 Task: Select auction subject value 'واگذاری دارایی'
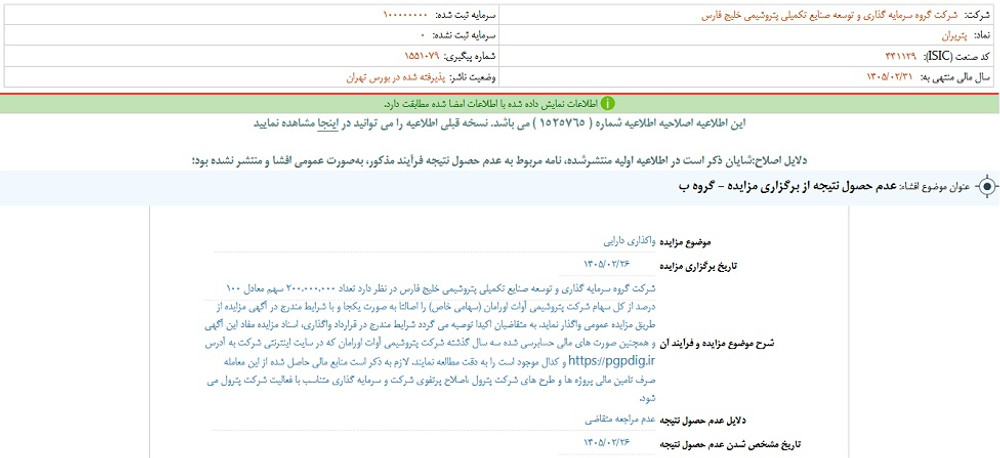pos(629,242)
